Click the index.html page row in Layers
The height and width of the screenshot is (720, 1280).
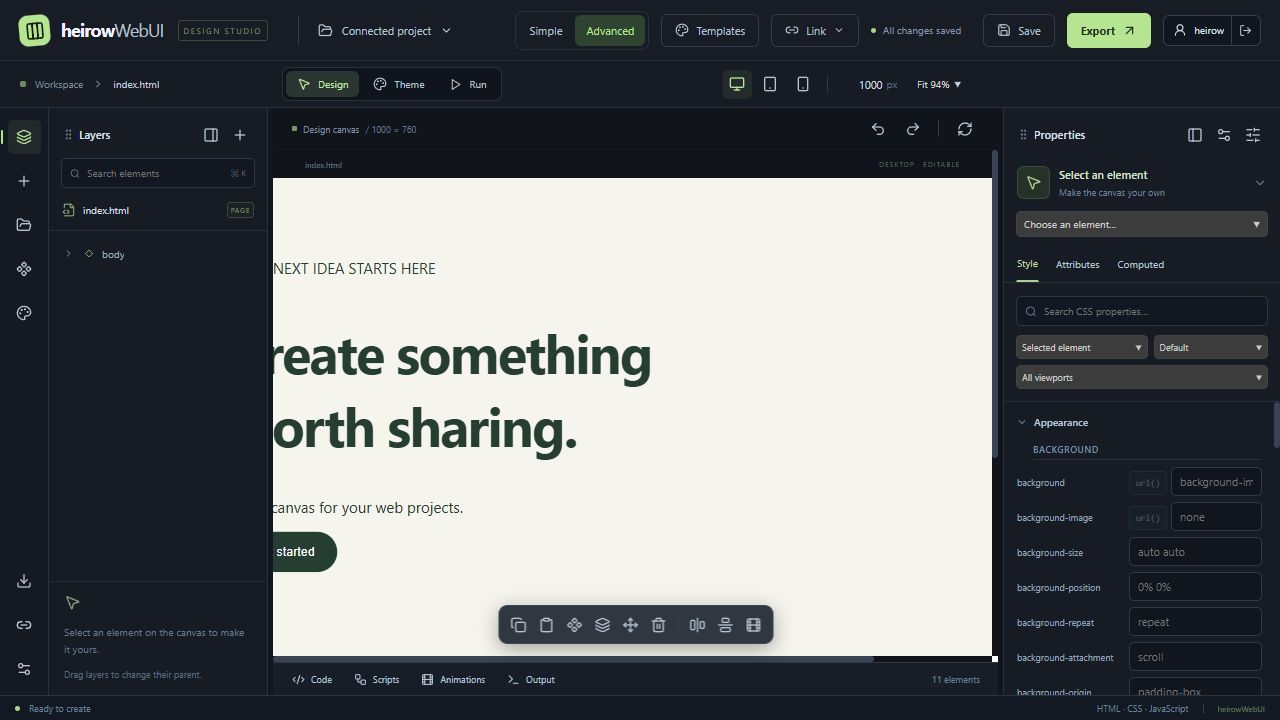click(x=158, y=210)
